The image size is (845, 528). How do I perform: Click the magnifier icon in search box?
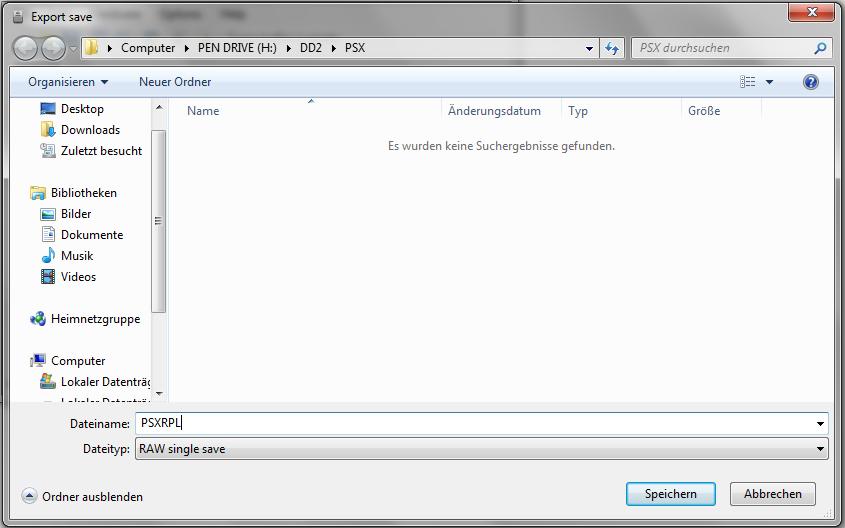pos(820,48)
